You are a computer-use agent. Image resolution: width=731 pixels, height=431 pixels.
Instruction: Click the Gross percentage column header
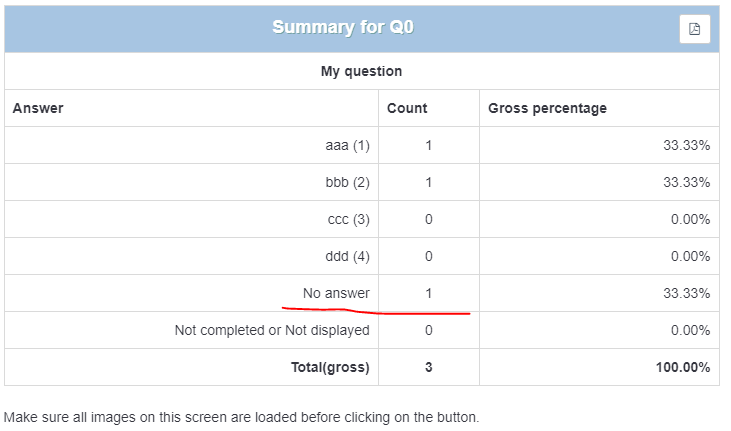coord(547,108)
